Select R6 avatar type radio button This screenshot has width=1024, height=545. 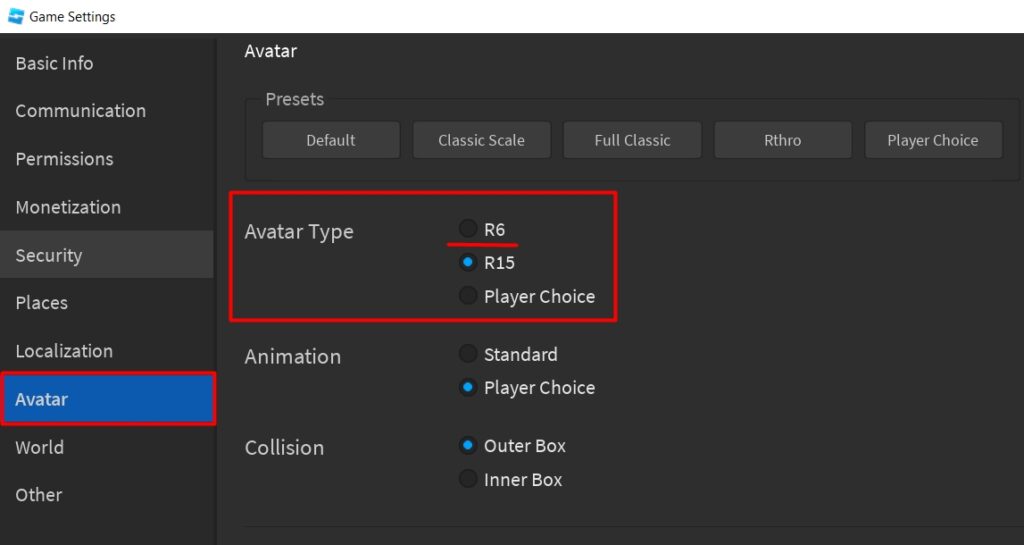(x=468, y=228)
